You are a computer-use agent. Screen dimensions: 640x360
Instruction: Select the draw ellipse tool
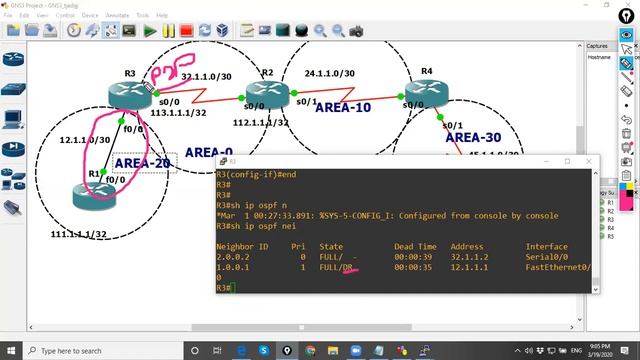coord(301,31)
